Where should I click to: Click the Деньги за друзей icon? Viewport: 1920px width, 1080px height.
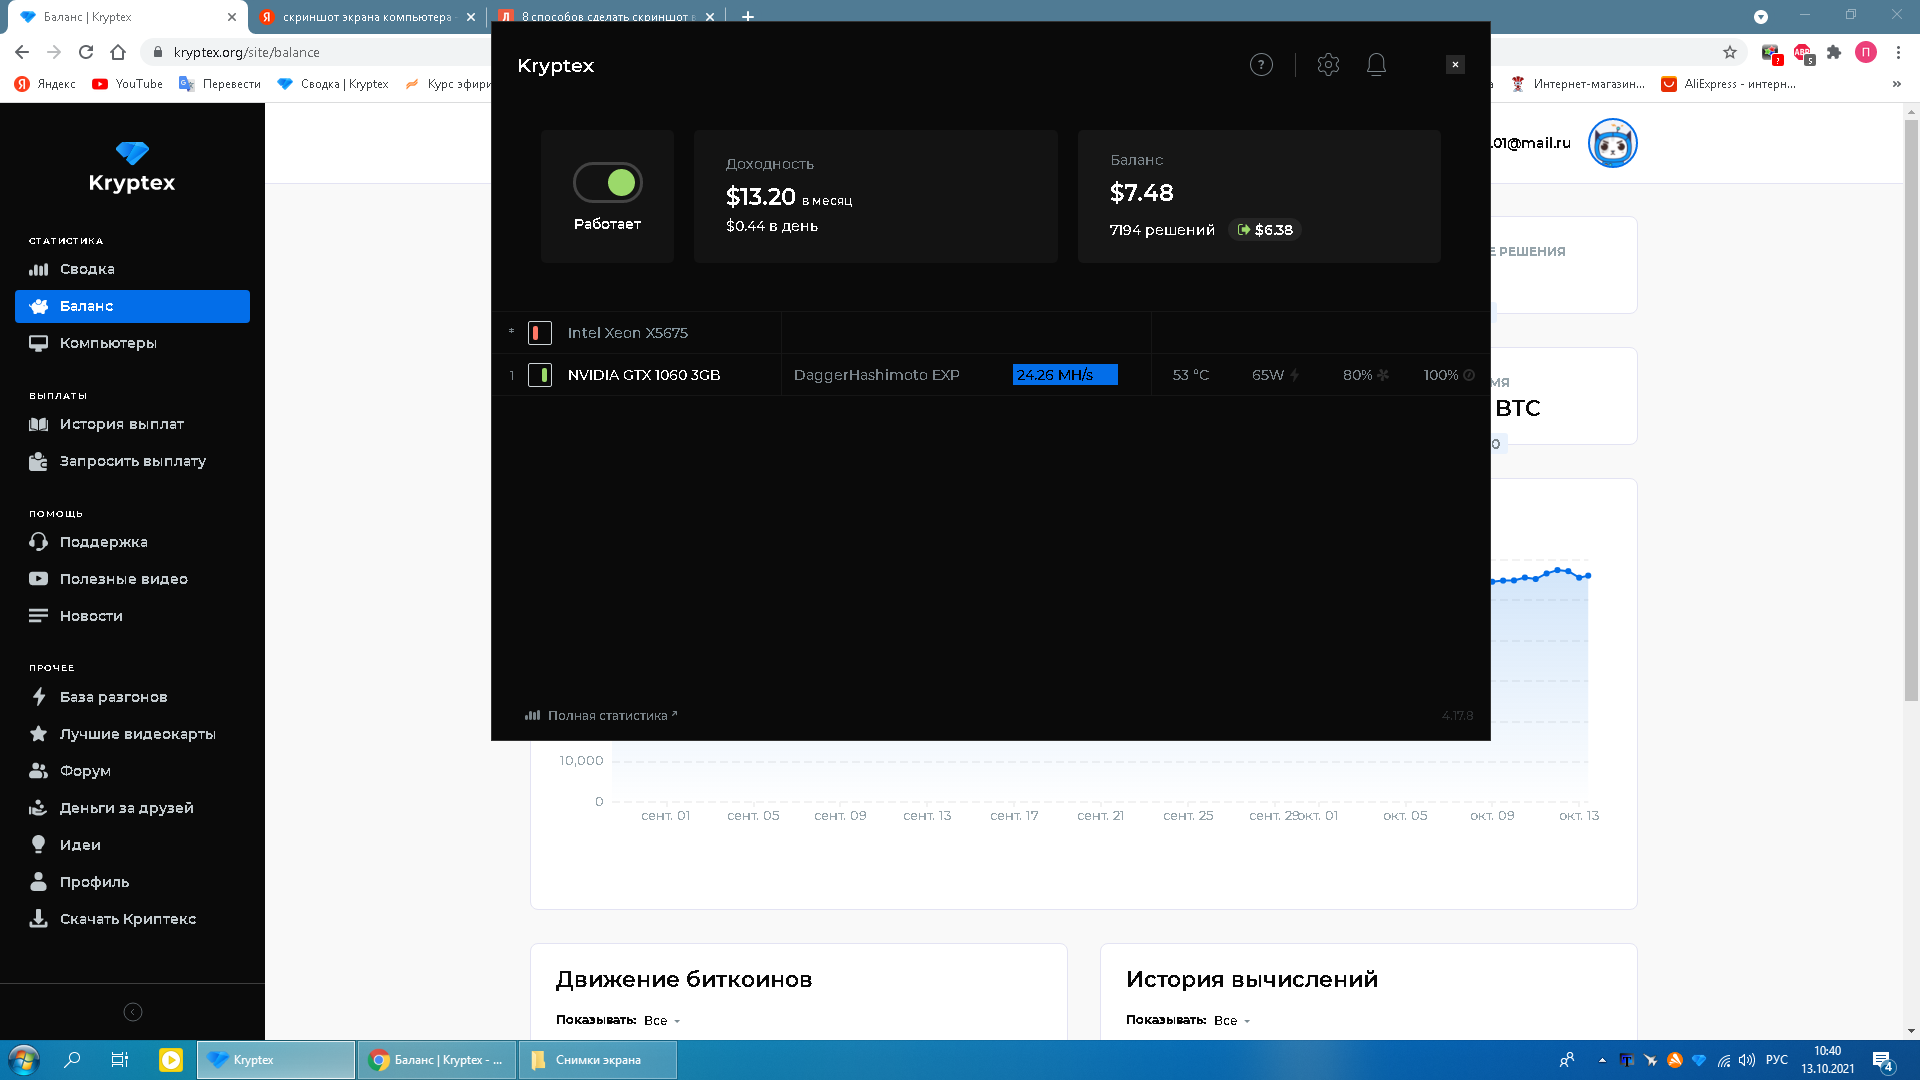click(38, 808)
